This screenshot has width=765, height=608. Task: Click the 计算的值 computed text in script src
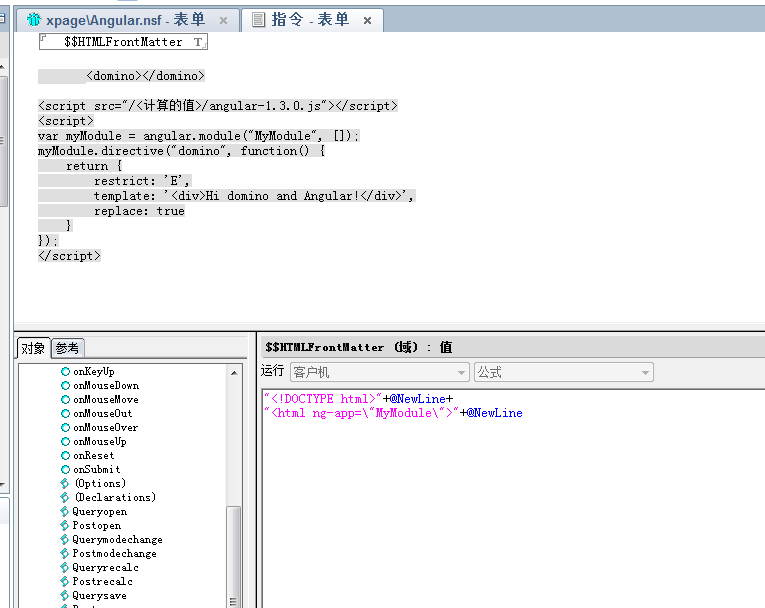pyautogui.click(x=167, y=106)
